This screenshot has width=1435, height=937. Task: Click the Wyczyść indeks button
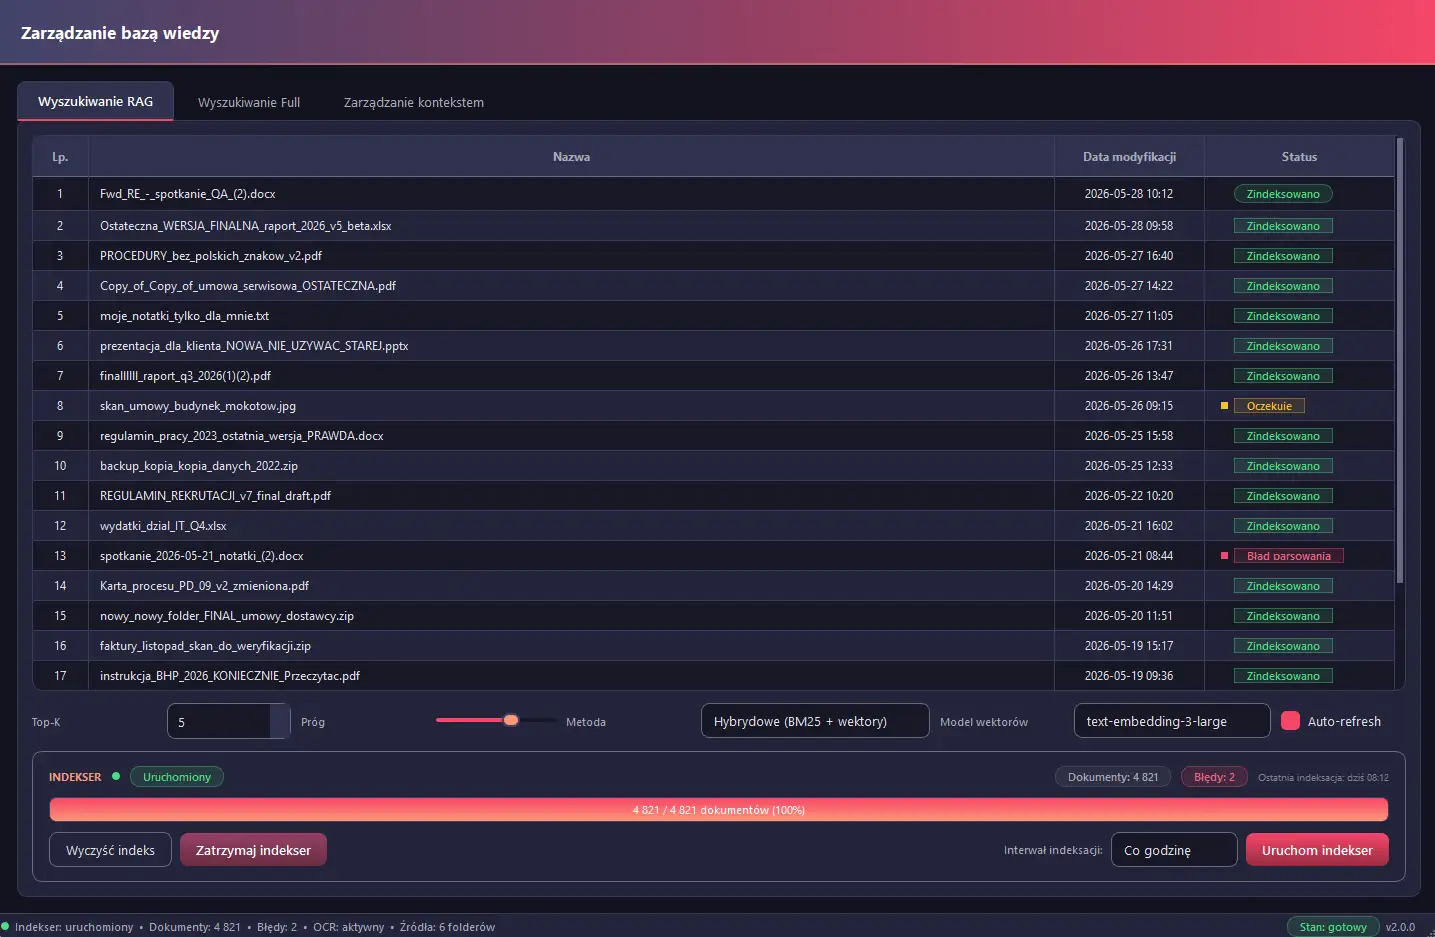[110, 850]
